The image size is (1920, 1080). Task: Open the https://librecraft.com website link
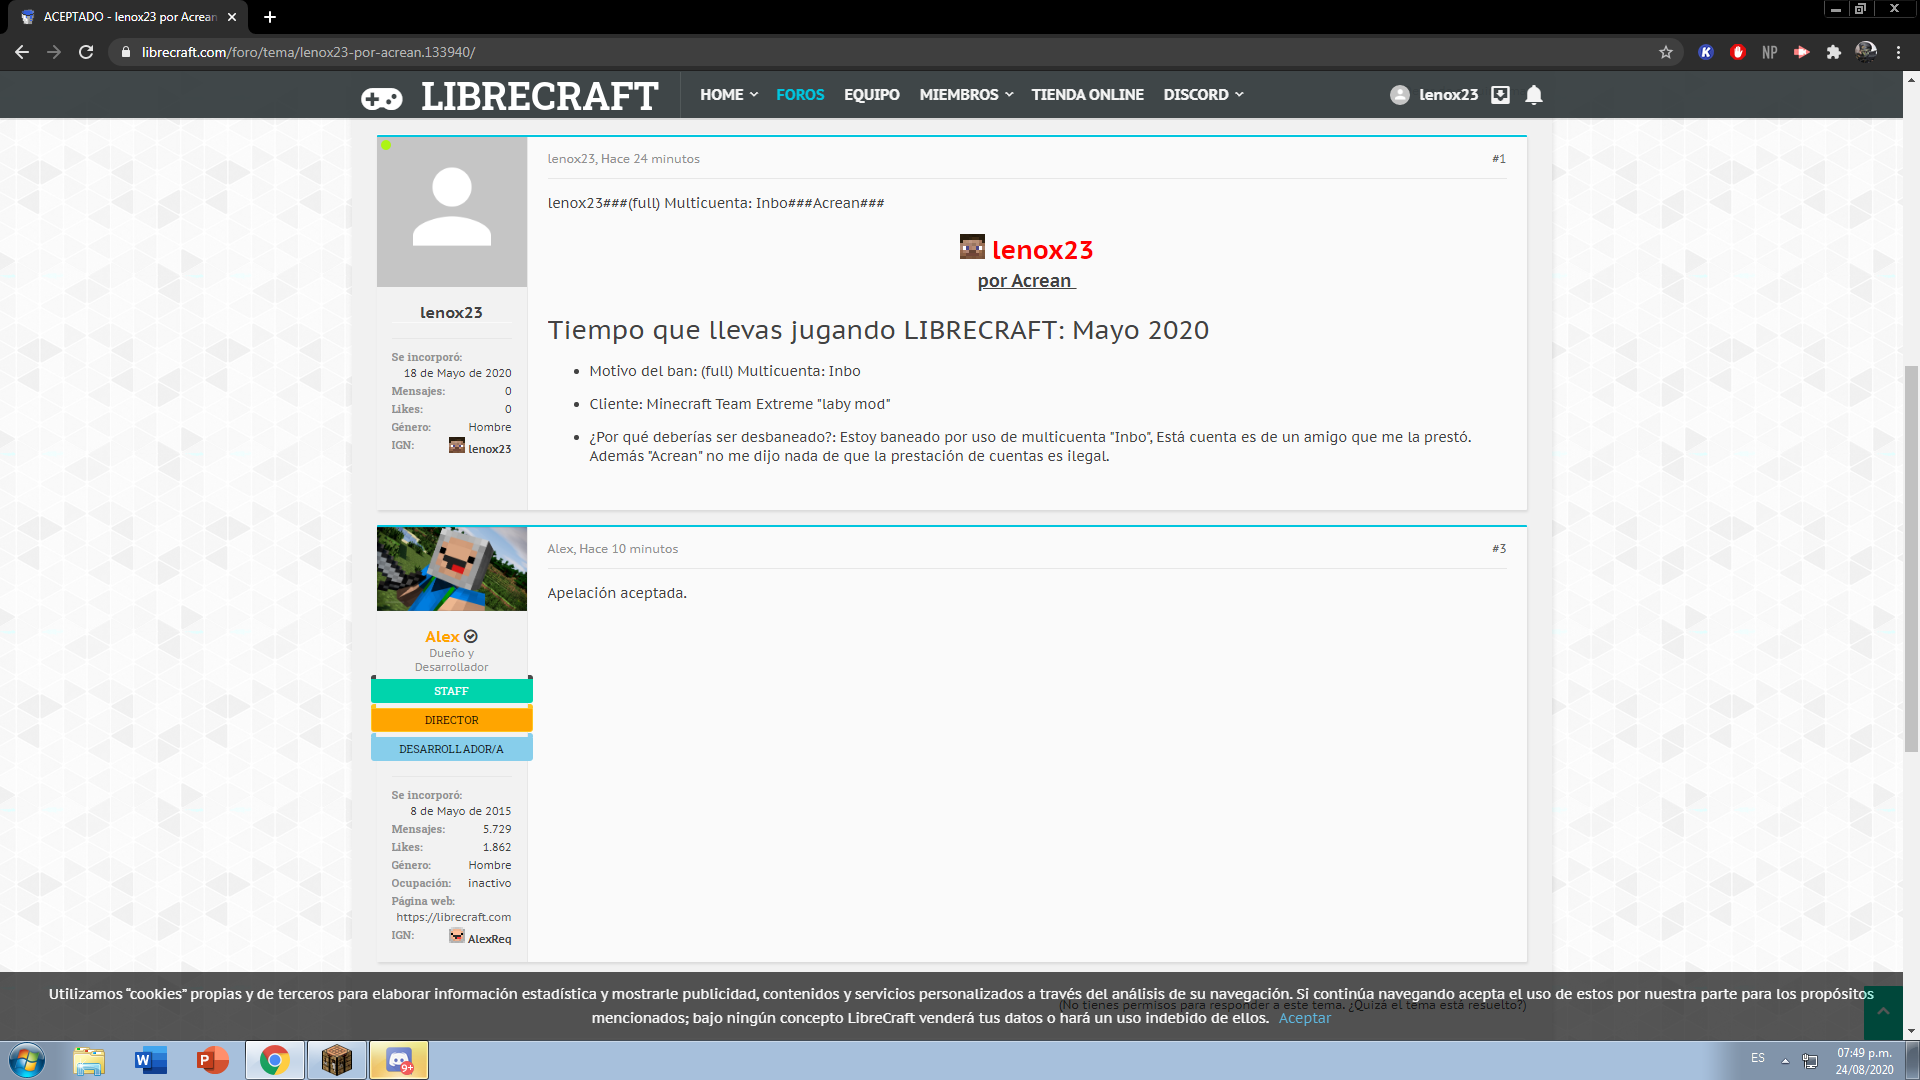(453, 917)
